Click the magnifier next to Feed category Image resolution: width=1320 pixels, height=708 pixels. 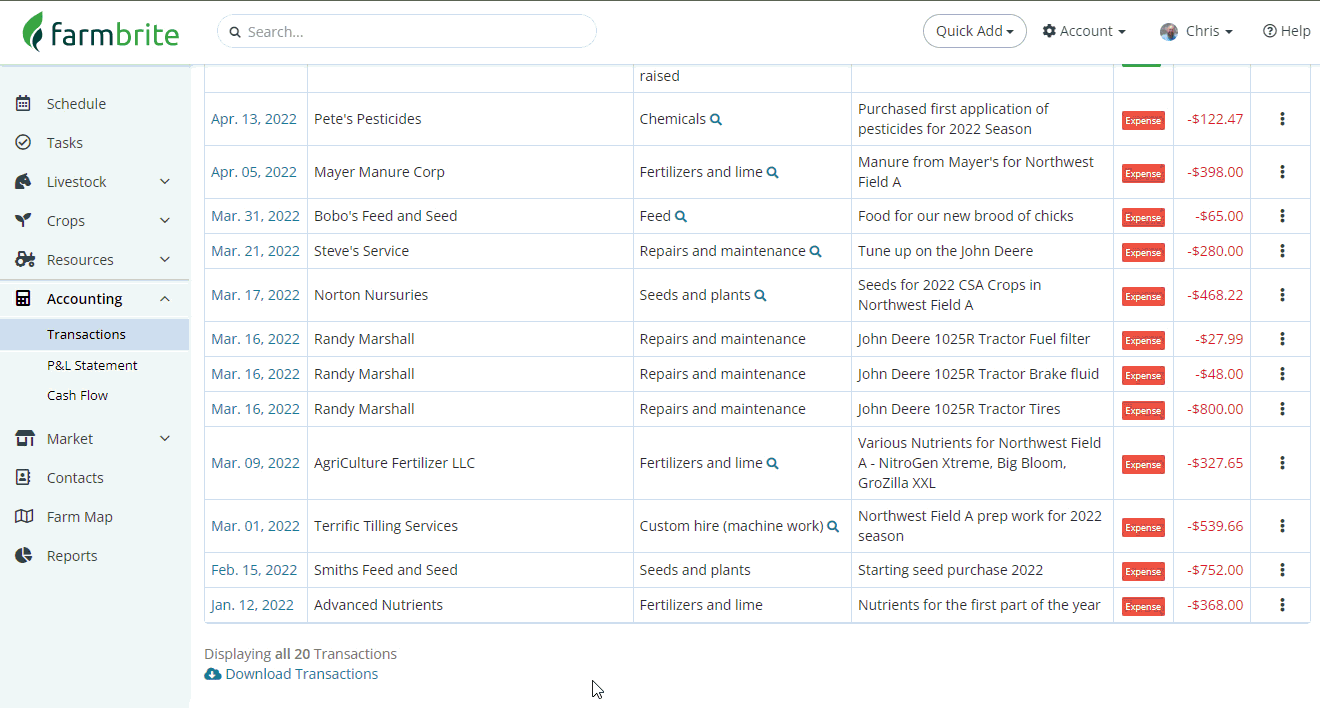pyautogui.click(x=681, y=216)
